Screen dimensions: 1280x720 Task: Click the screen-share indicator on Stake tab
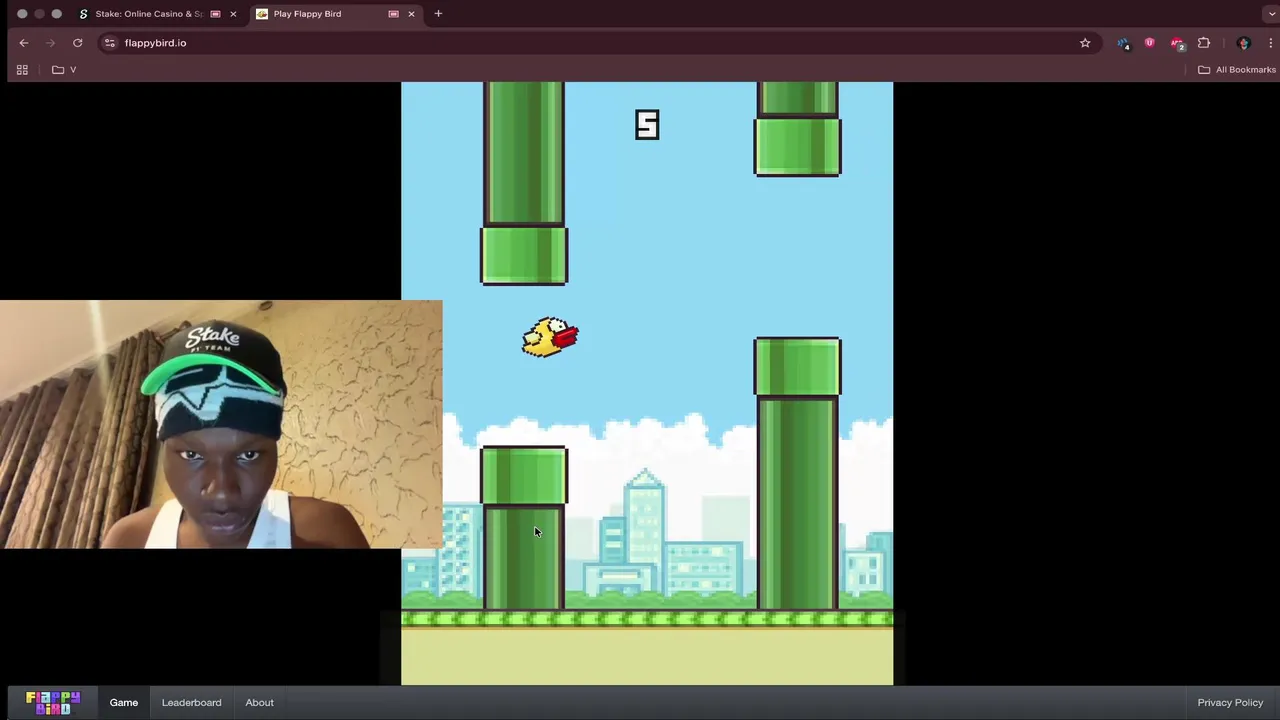215,14
